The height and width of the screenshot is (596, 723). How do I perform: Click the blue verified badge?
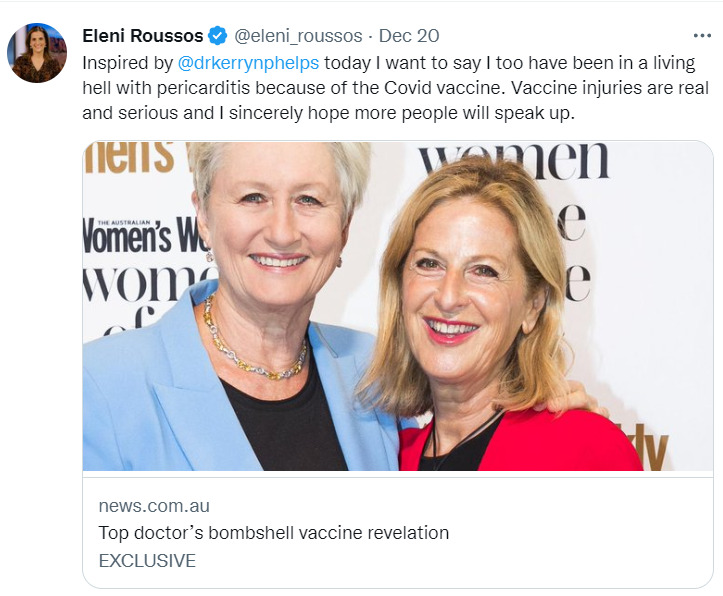pyautogui.click(x=218, y=35)
